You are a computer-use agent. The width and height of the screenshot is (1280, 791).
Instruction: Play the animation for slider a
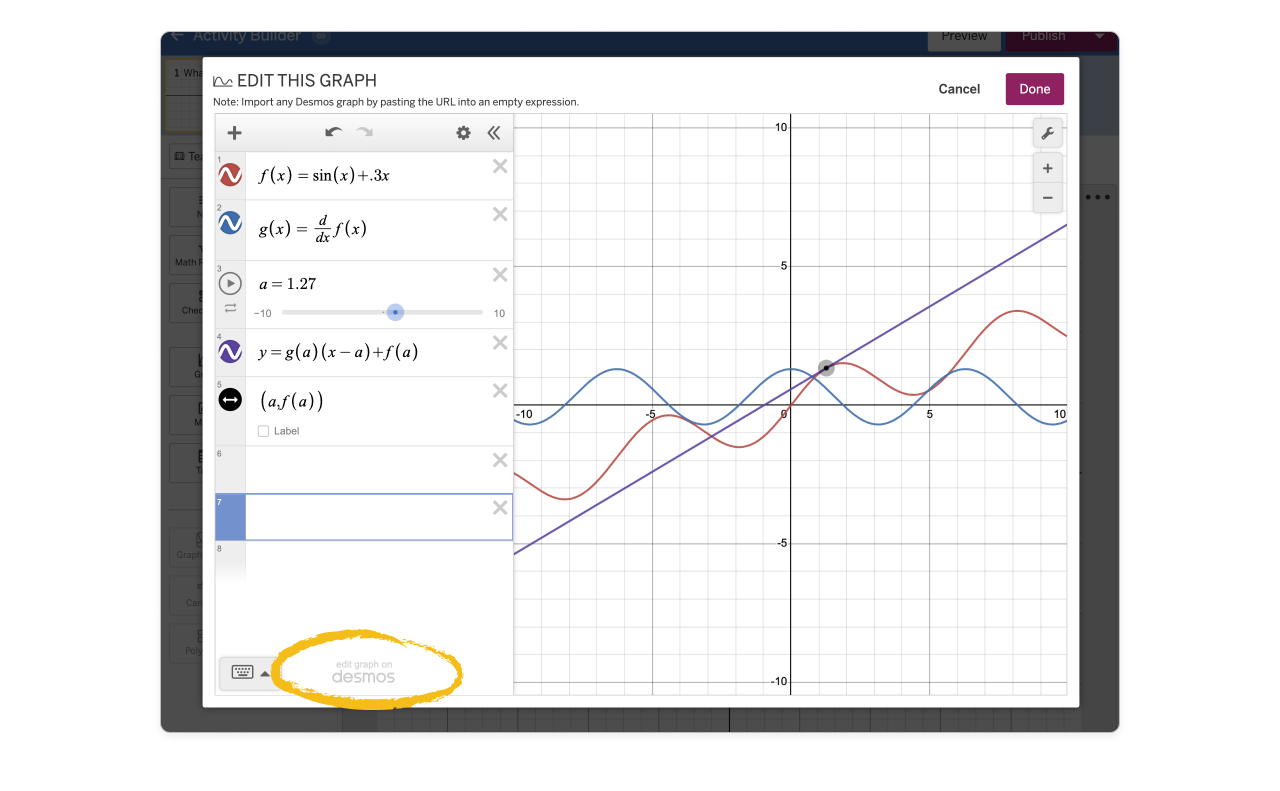(229, 283)
